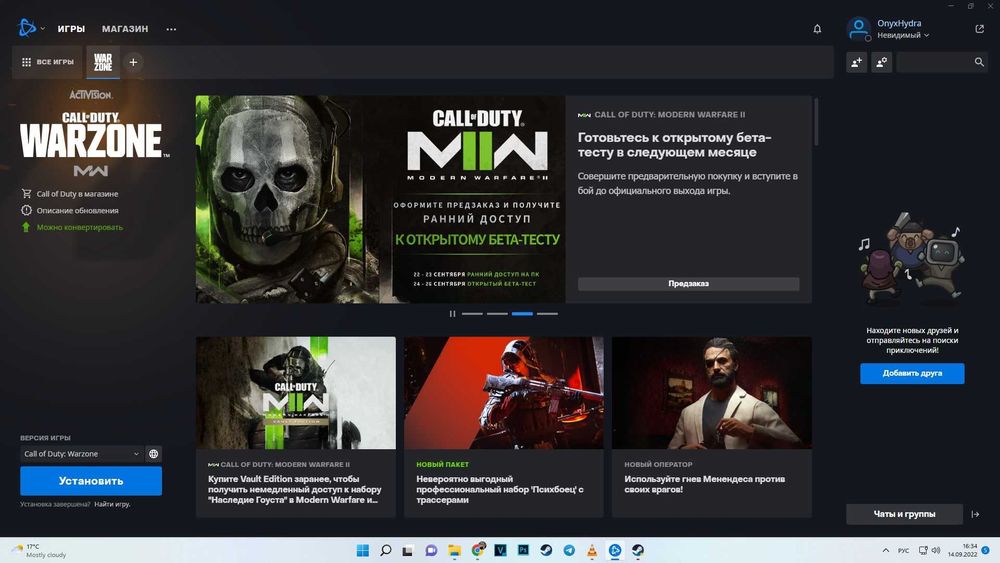Pop out the social panel window icon
This screenshot has width=1000, height=563.
point(980,29)
